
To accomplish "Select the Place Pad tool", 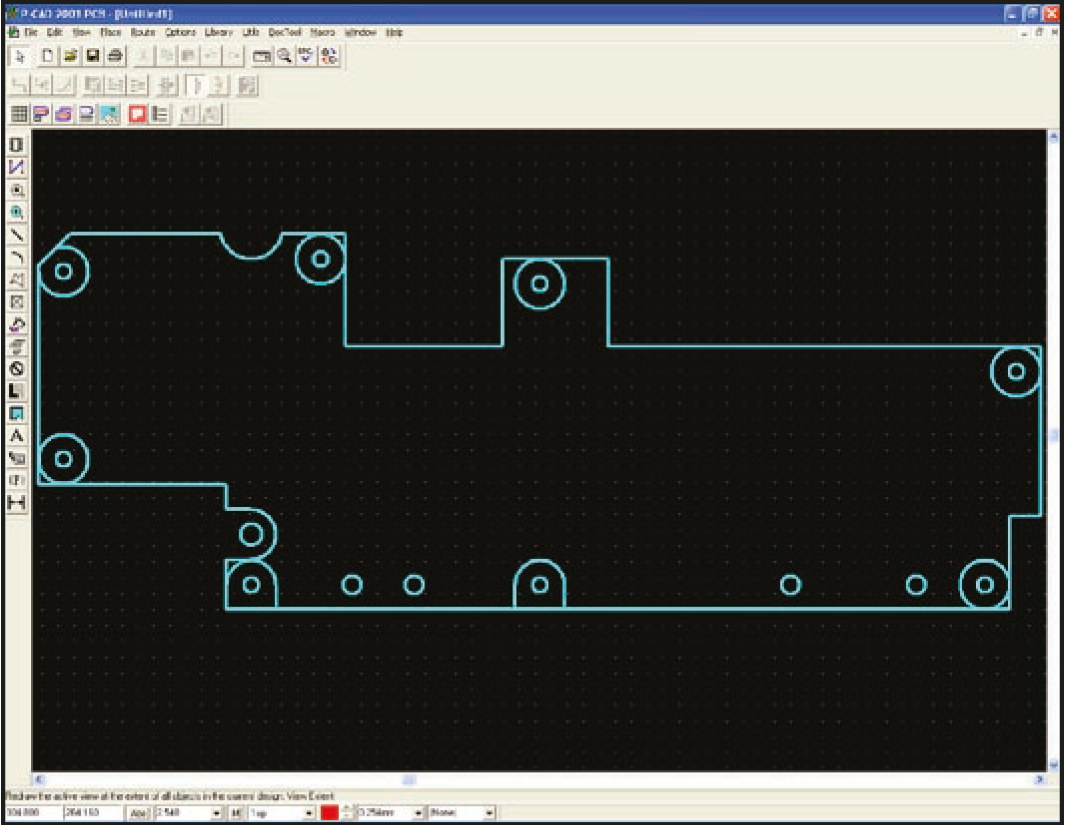I will [17, 190].
